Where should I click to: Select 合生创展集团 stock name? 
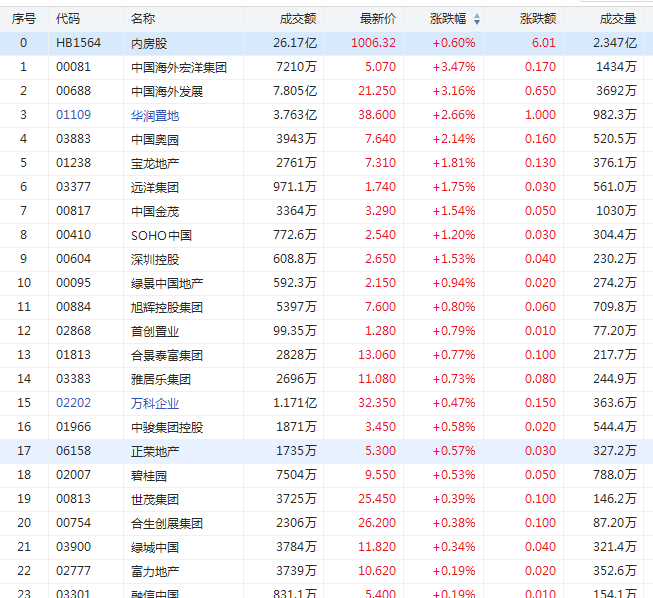[x=167, y=523]
